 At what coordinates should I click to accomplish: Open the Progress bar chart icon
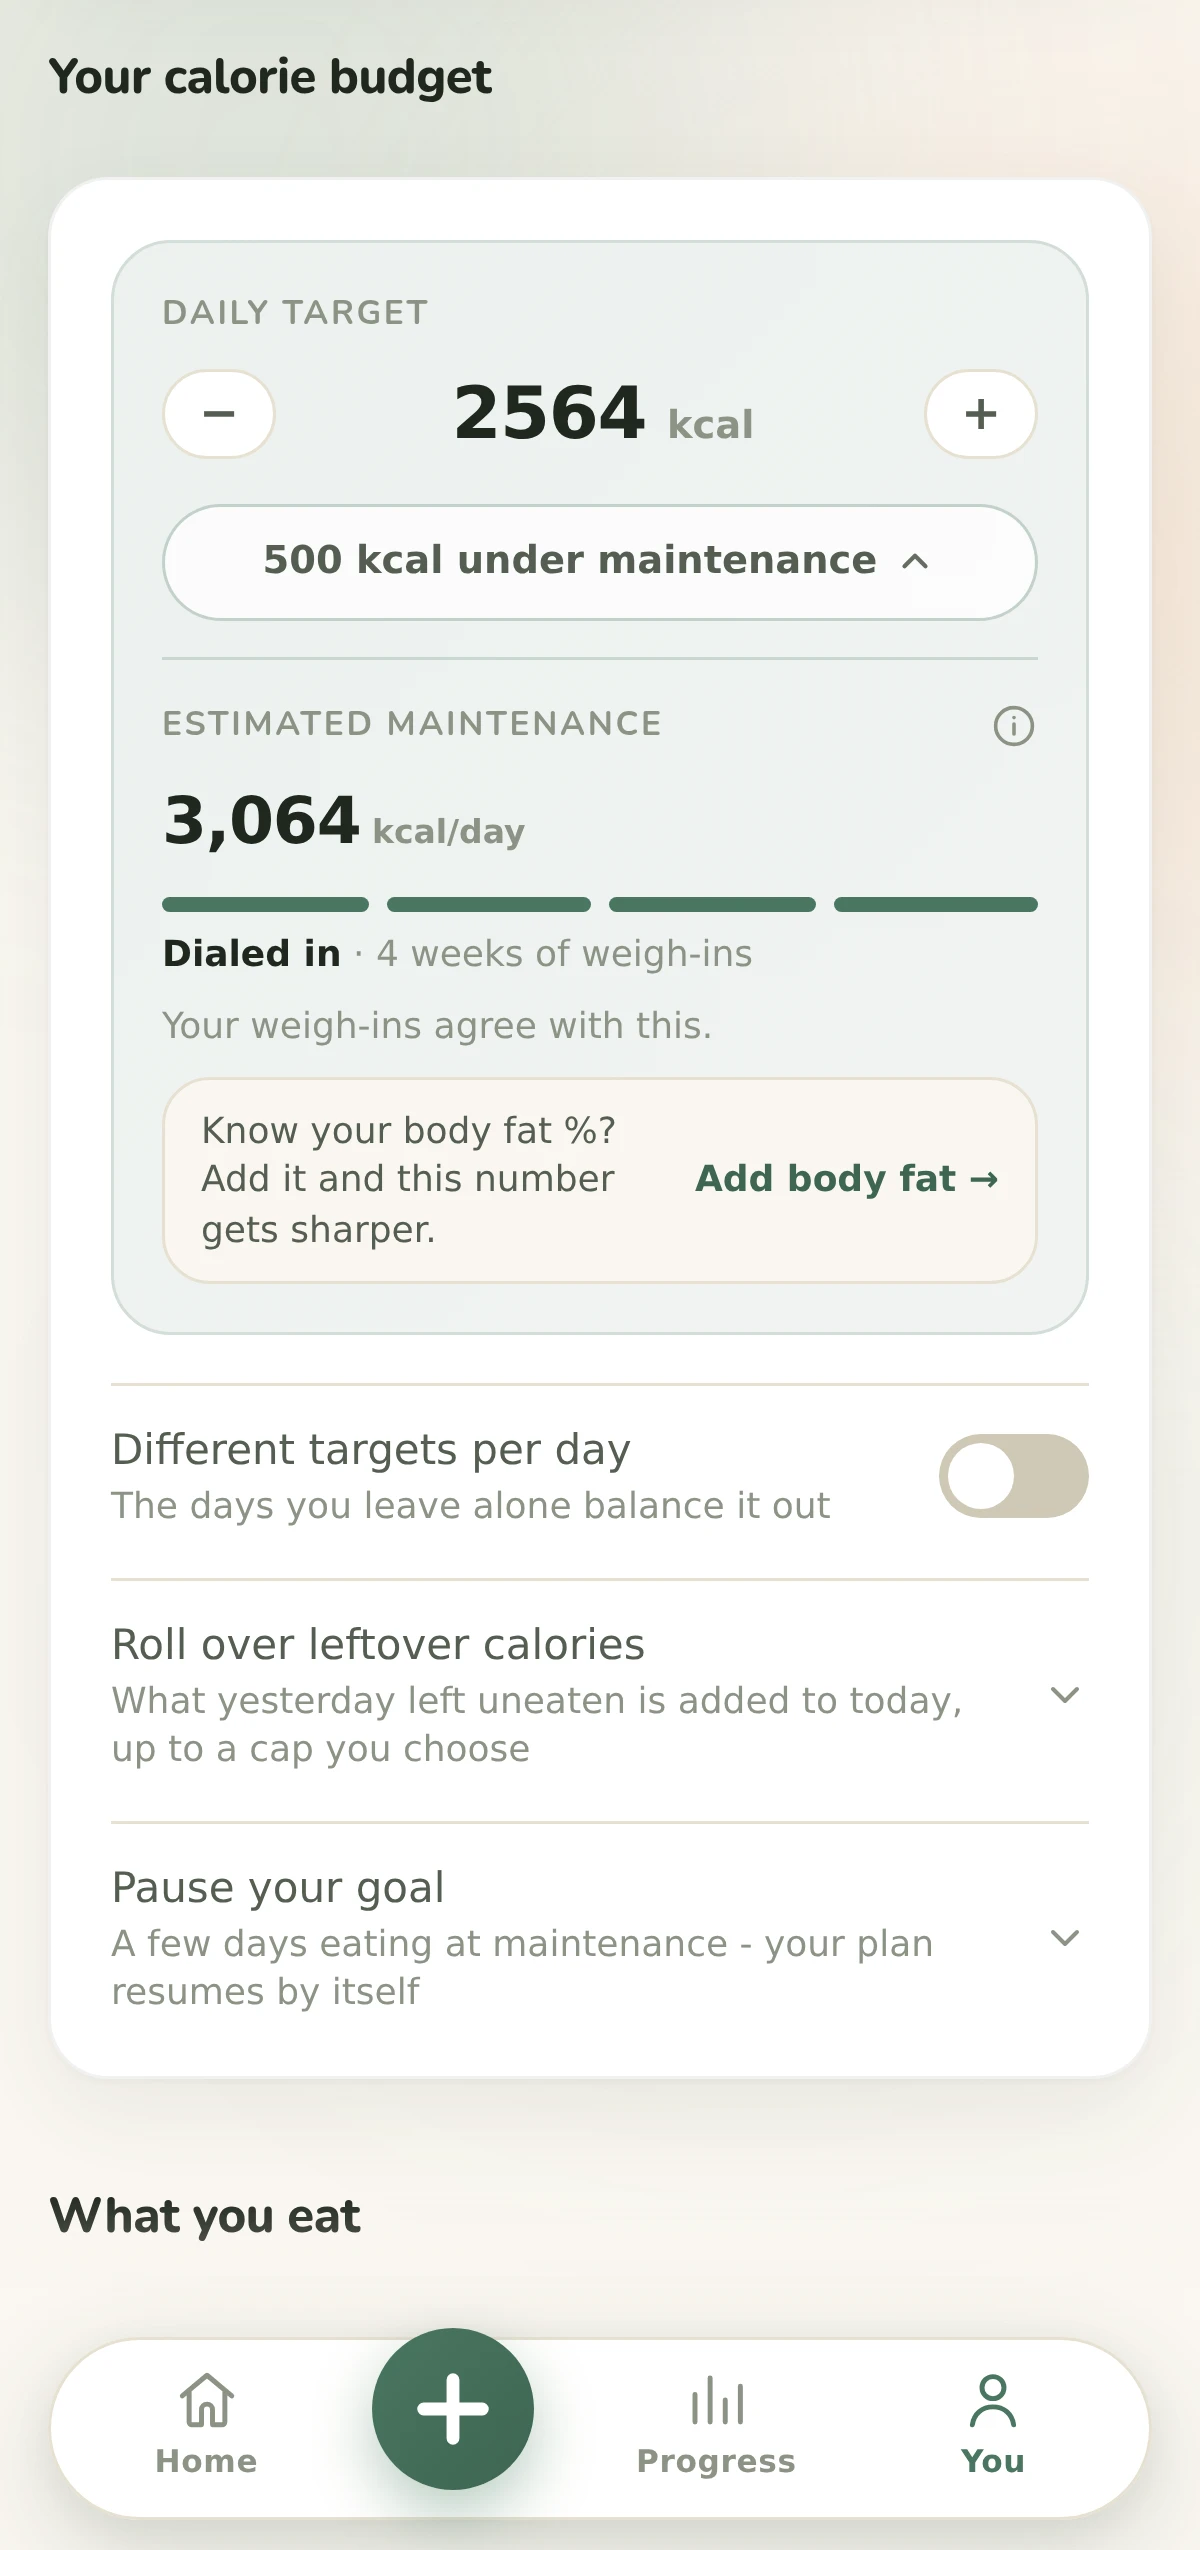click(x=717, y=2400)
